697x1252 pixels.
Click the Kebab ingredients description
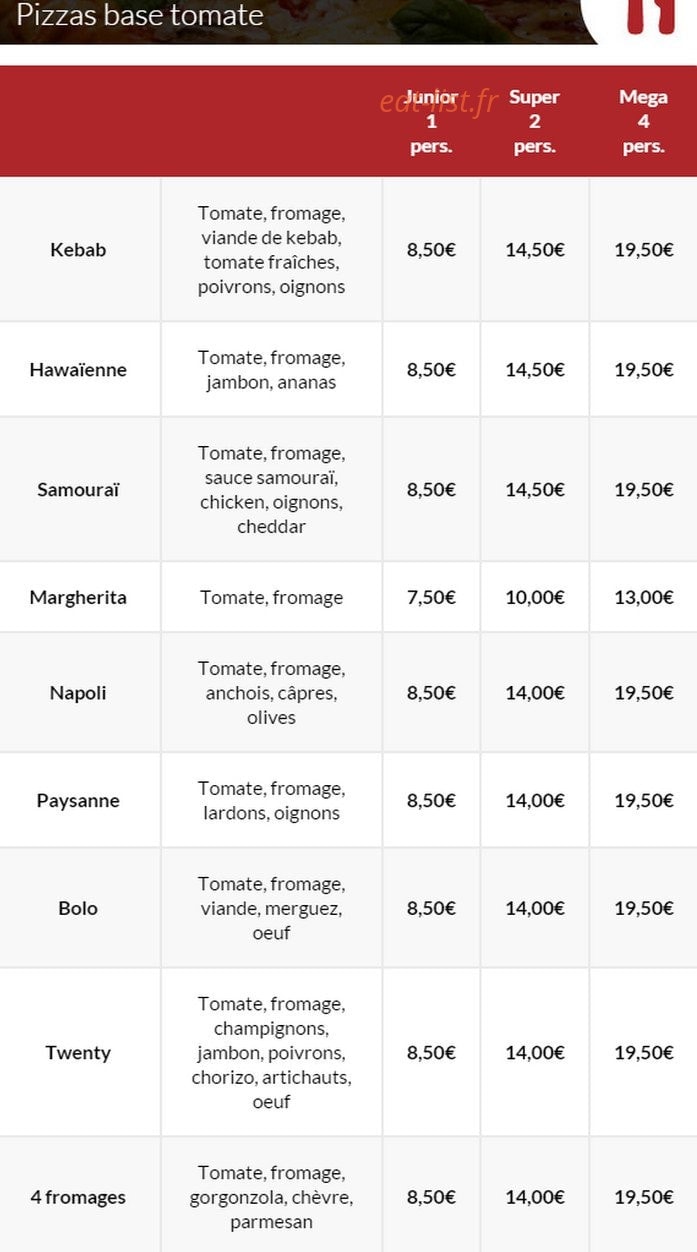click(271, 250)
